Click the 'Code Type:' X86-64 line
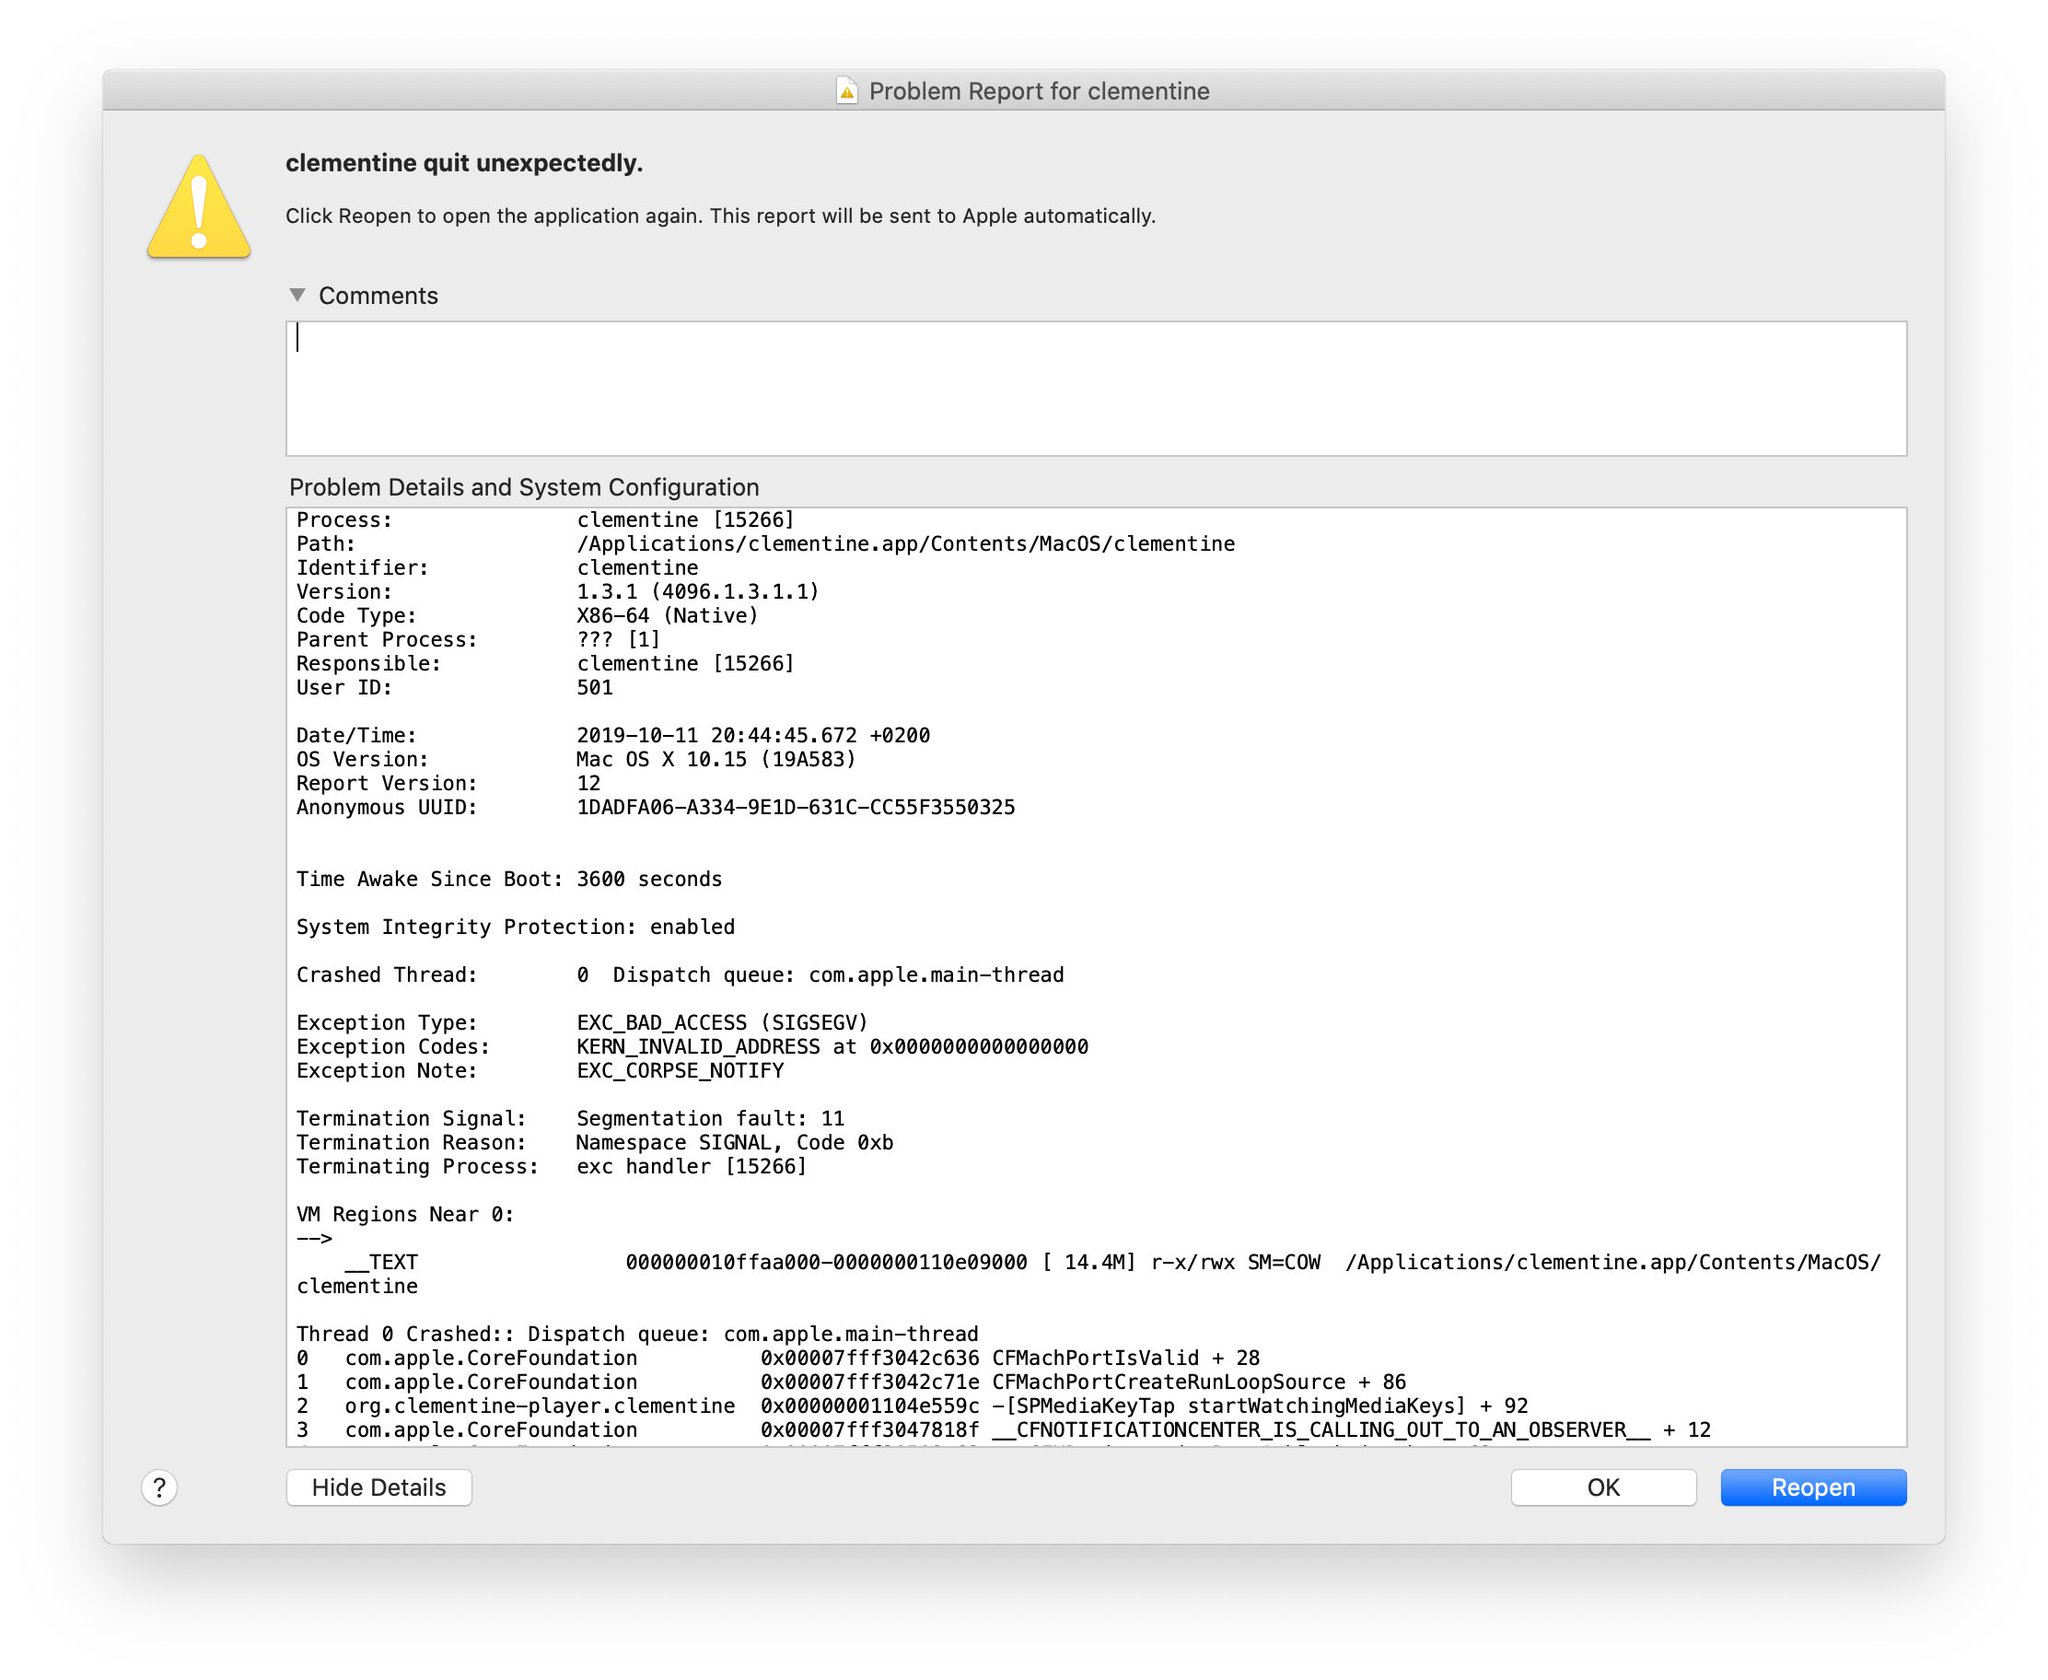 (527, 616)
